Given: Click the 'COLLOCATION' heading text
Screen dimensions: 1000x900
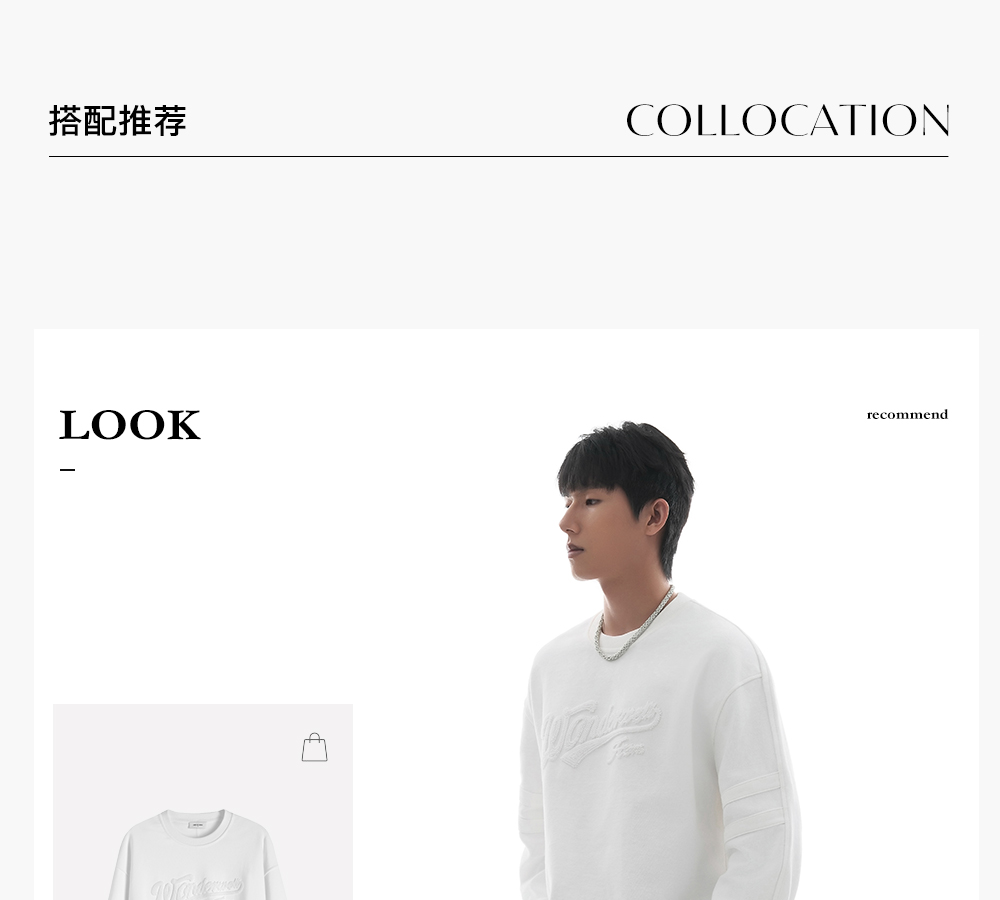Looking at the screenshot, I should click(788, 120).
